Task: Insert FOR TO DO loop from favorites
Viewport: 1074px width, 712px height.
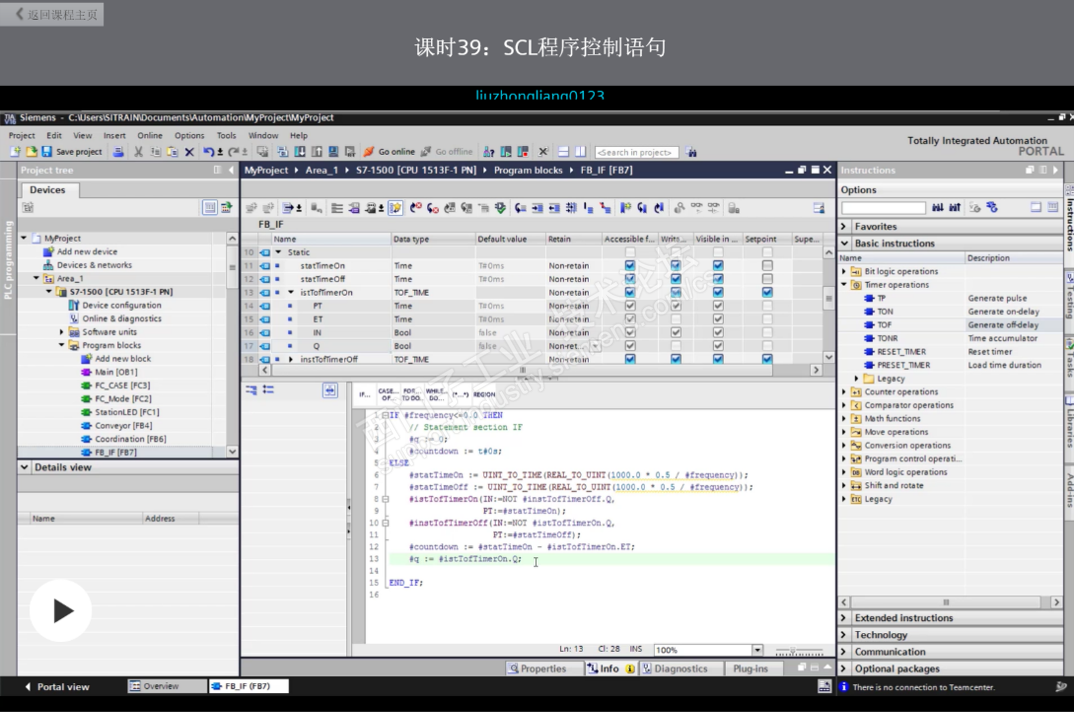Action: [411, 394]
